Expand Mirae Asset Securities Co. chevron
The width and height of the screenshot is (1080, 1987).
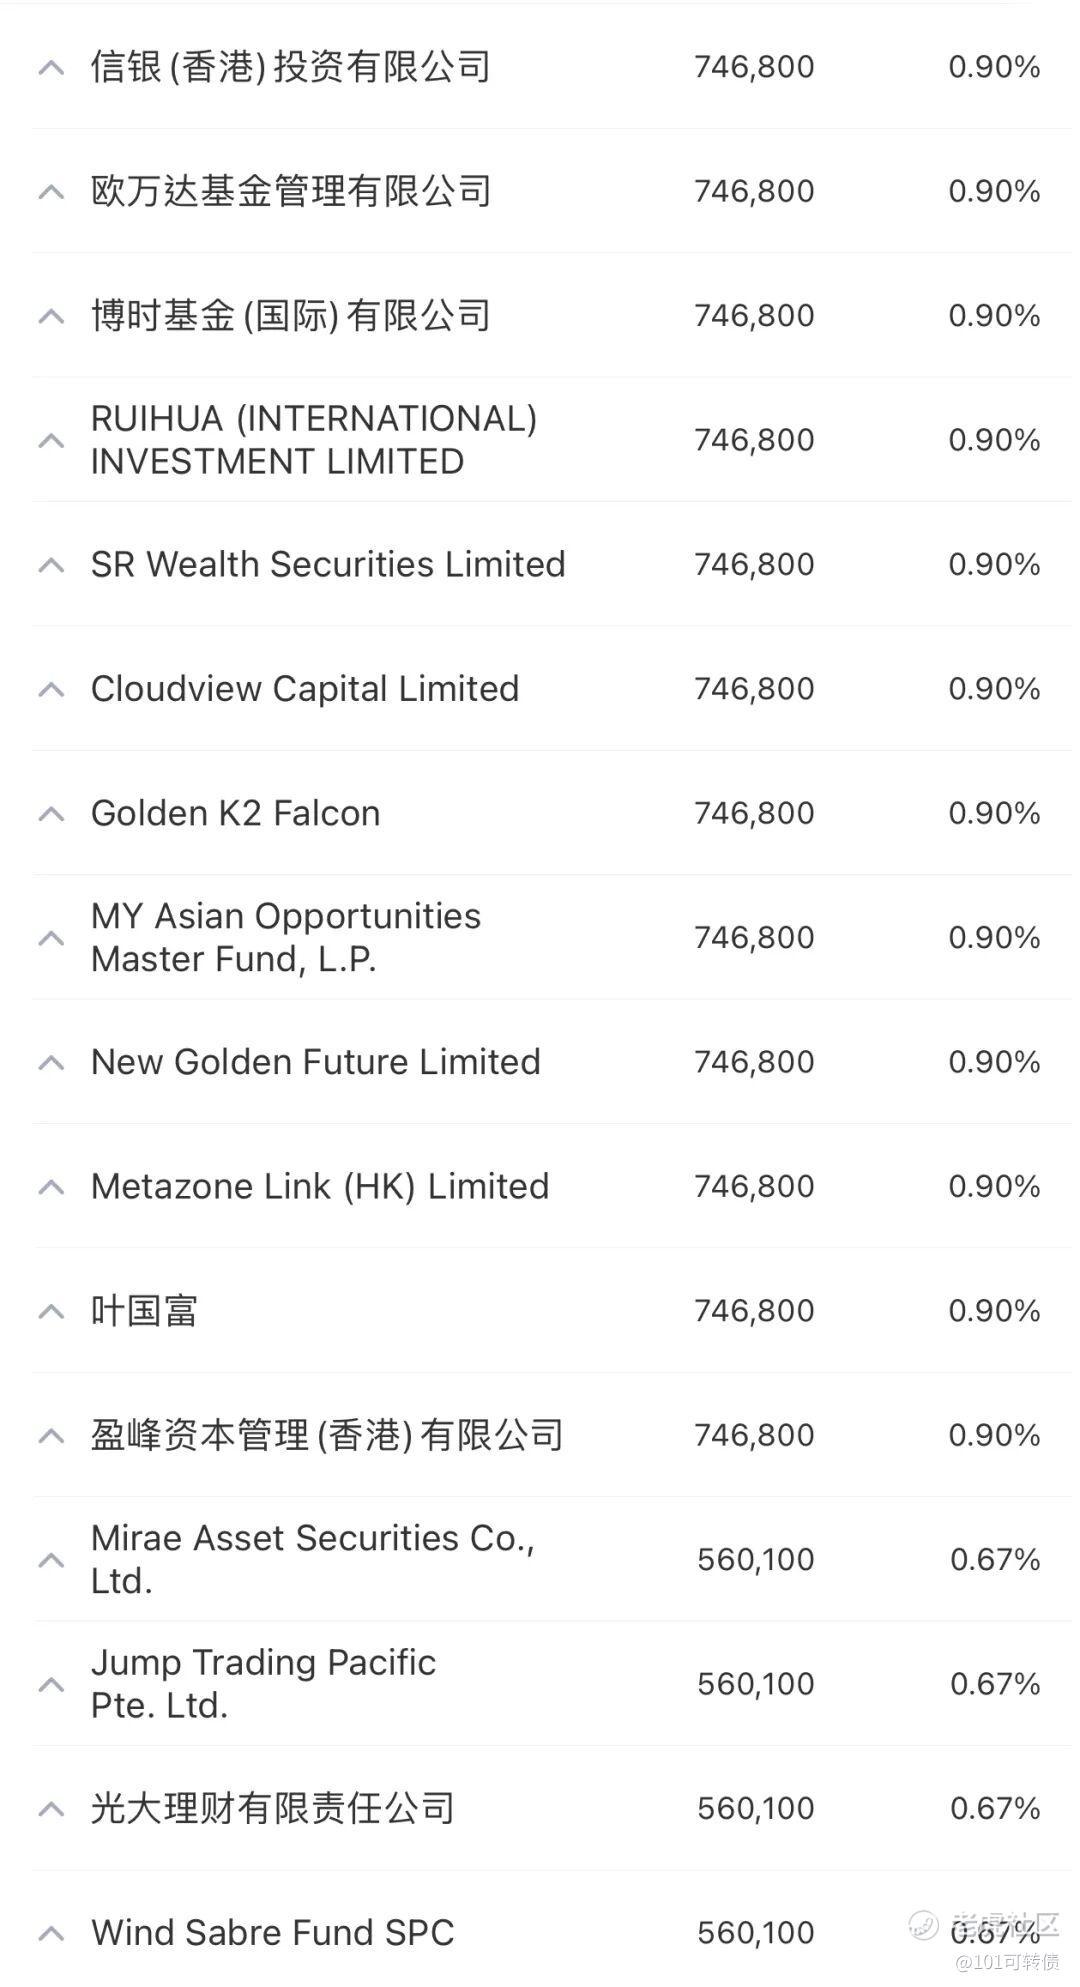pyautogui.click(x=51, y=1561)
